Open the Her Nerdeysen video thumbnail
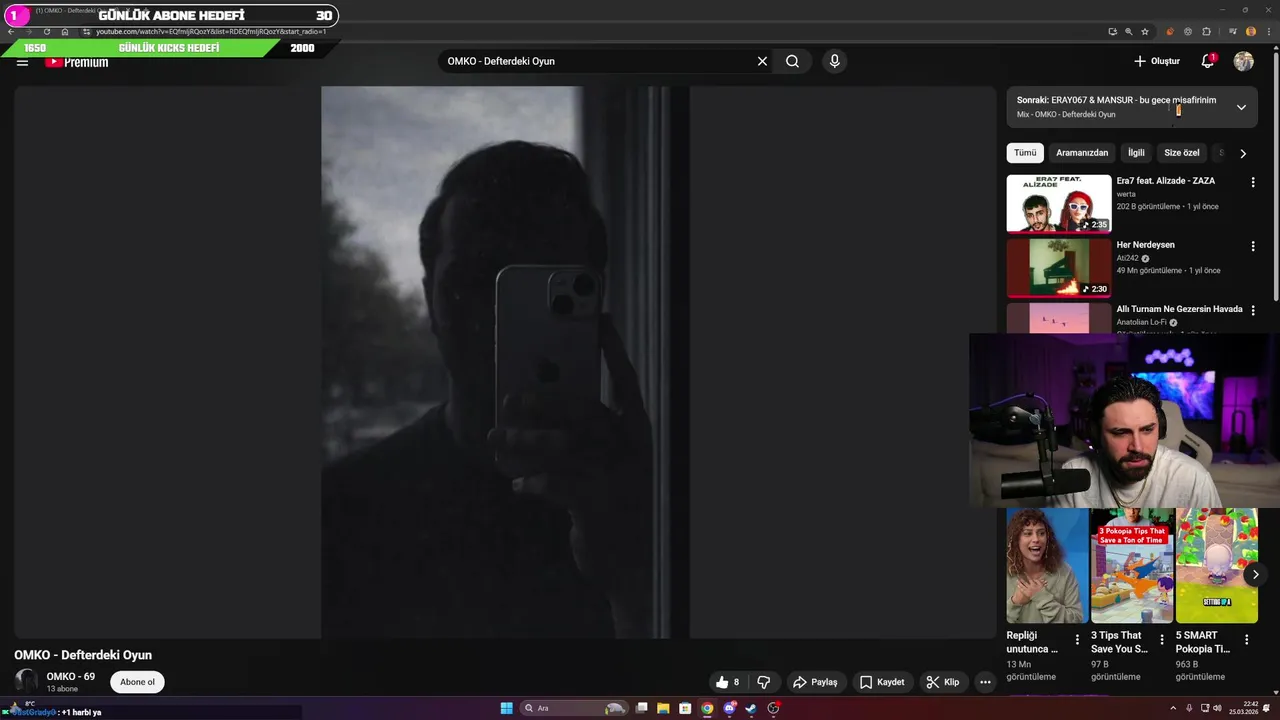Image resolution: width=1280 pixels, height=720 pixels. (1059, 268)
